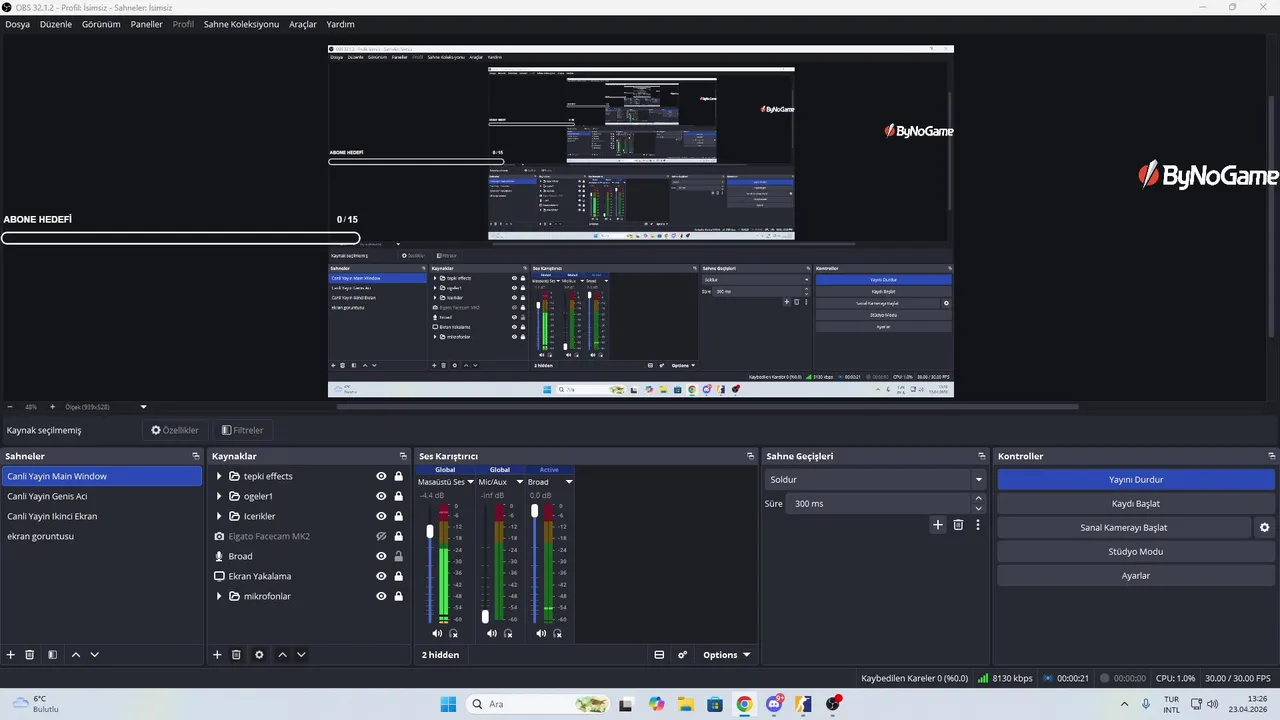Add a scene transition with the plus icon
The width and height of the screenshot is (1280, 720).
coord(938,525)
